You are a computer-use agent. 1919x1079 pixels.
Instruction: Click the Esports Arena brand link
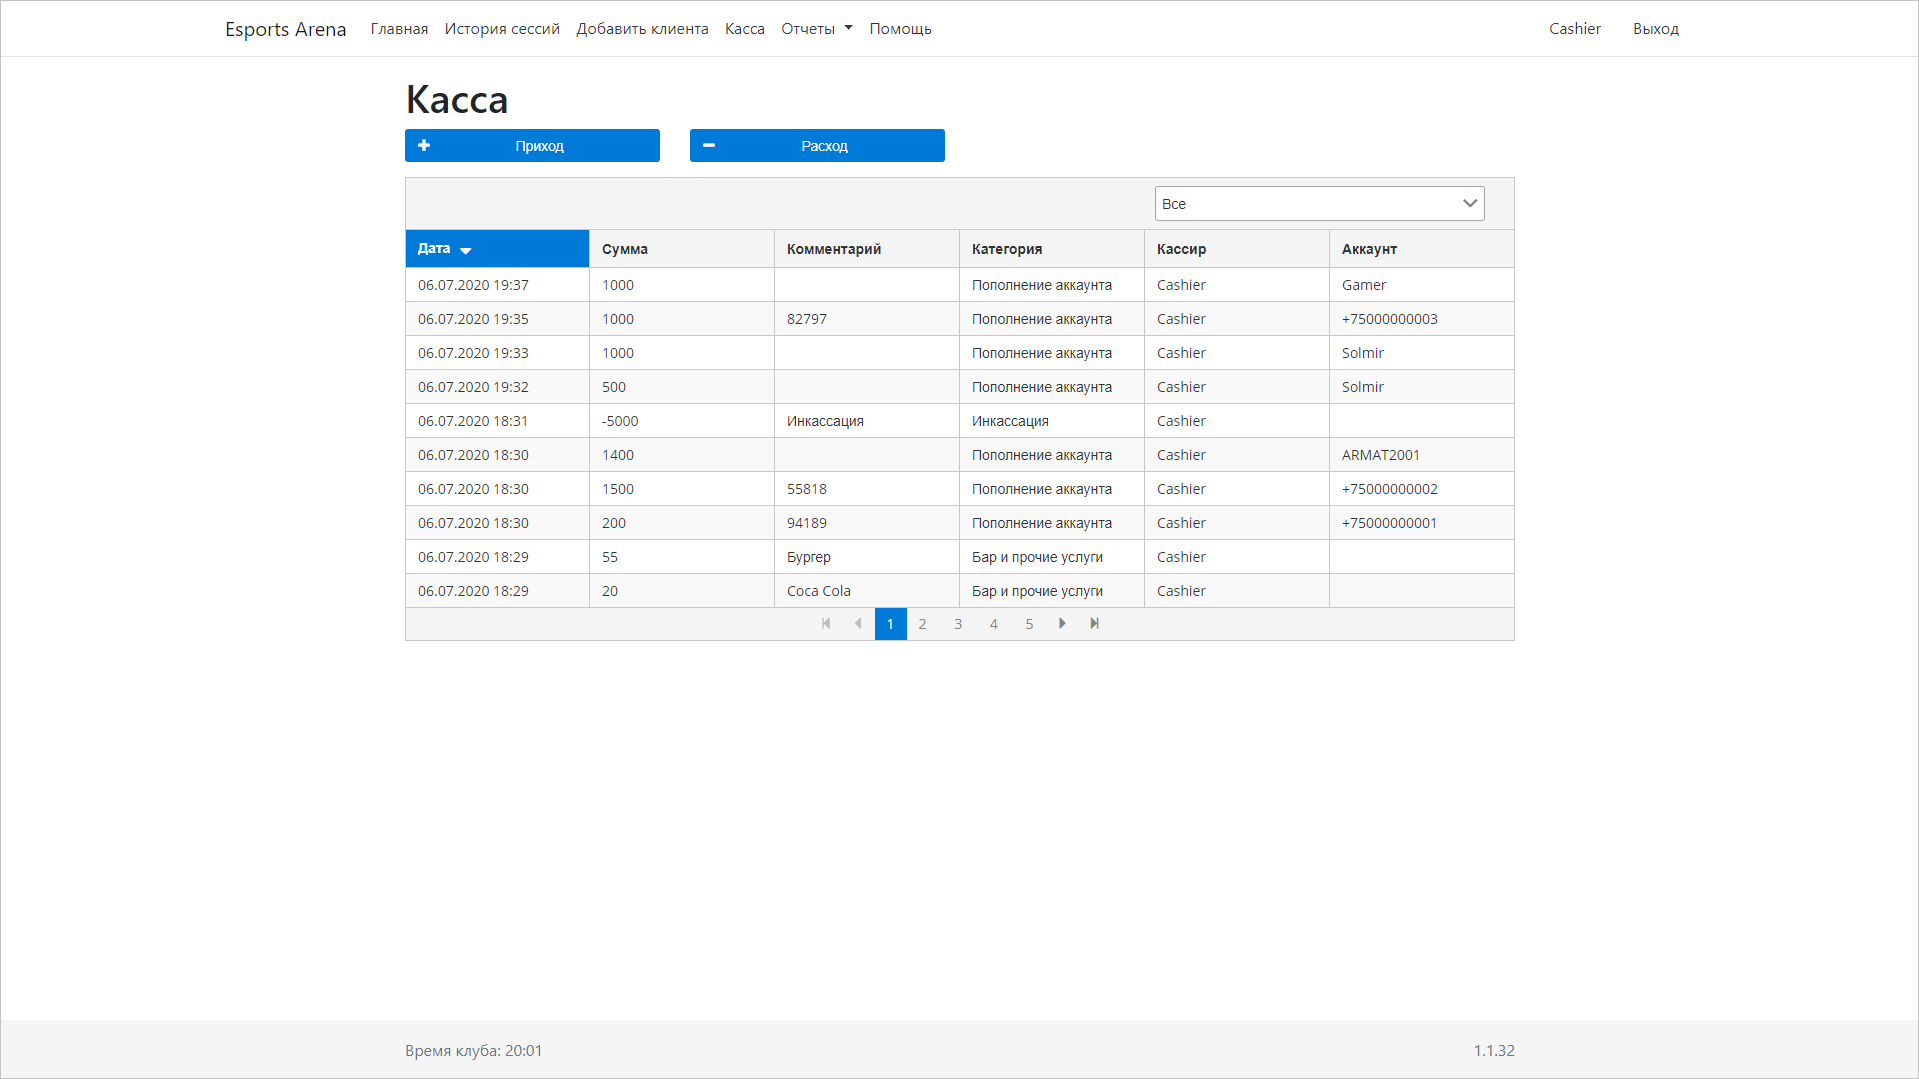[x=285, y=29]
